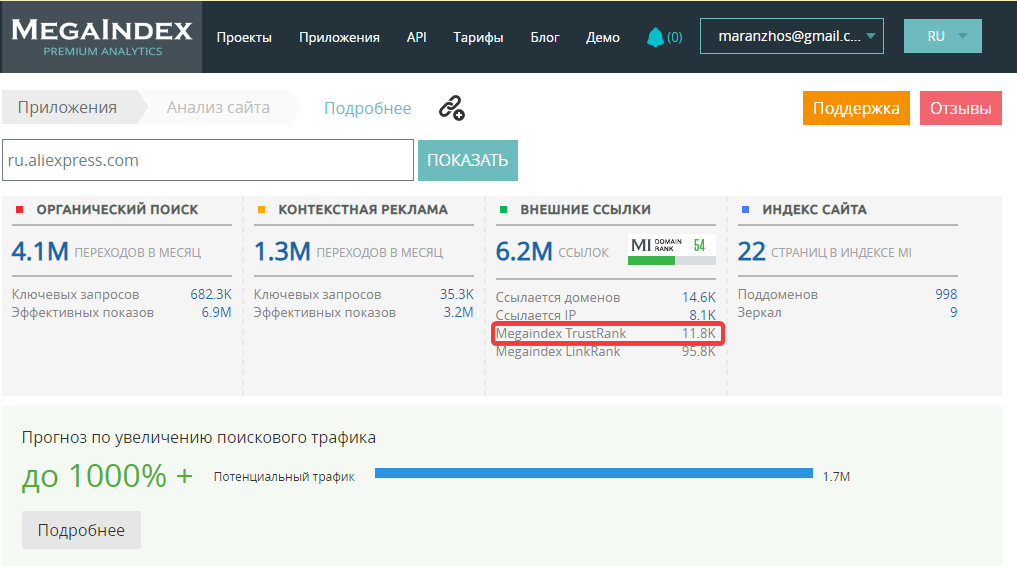This screenshot has width=1017, height=566.
Task: Click the 6.2M external links value
Action: pyautogui.click(x=524, y=252)
